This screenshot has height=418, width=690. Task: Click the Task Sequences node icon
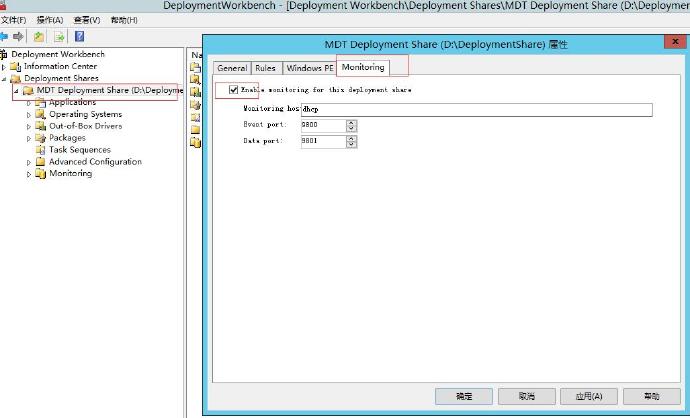[x=40, y=150]
